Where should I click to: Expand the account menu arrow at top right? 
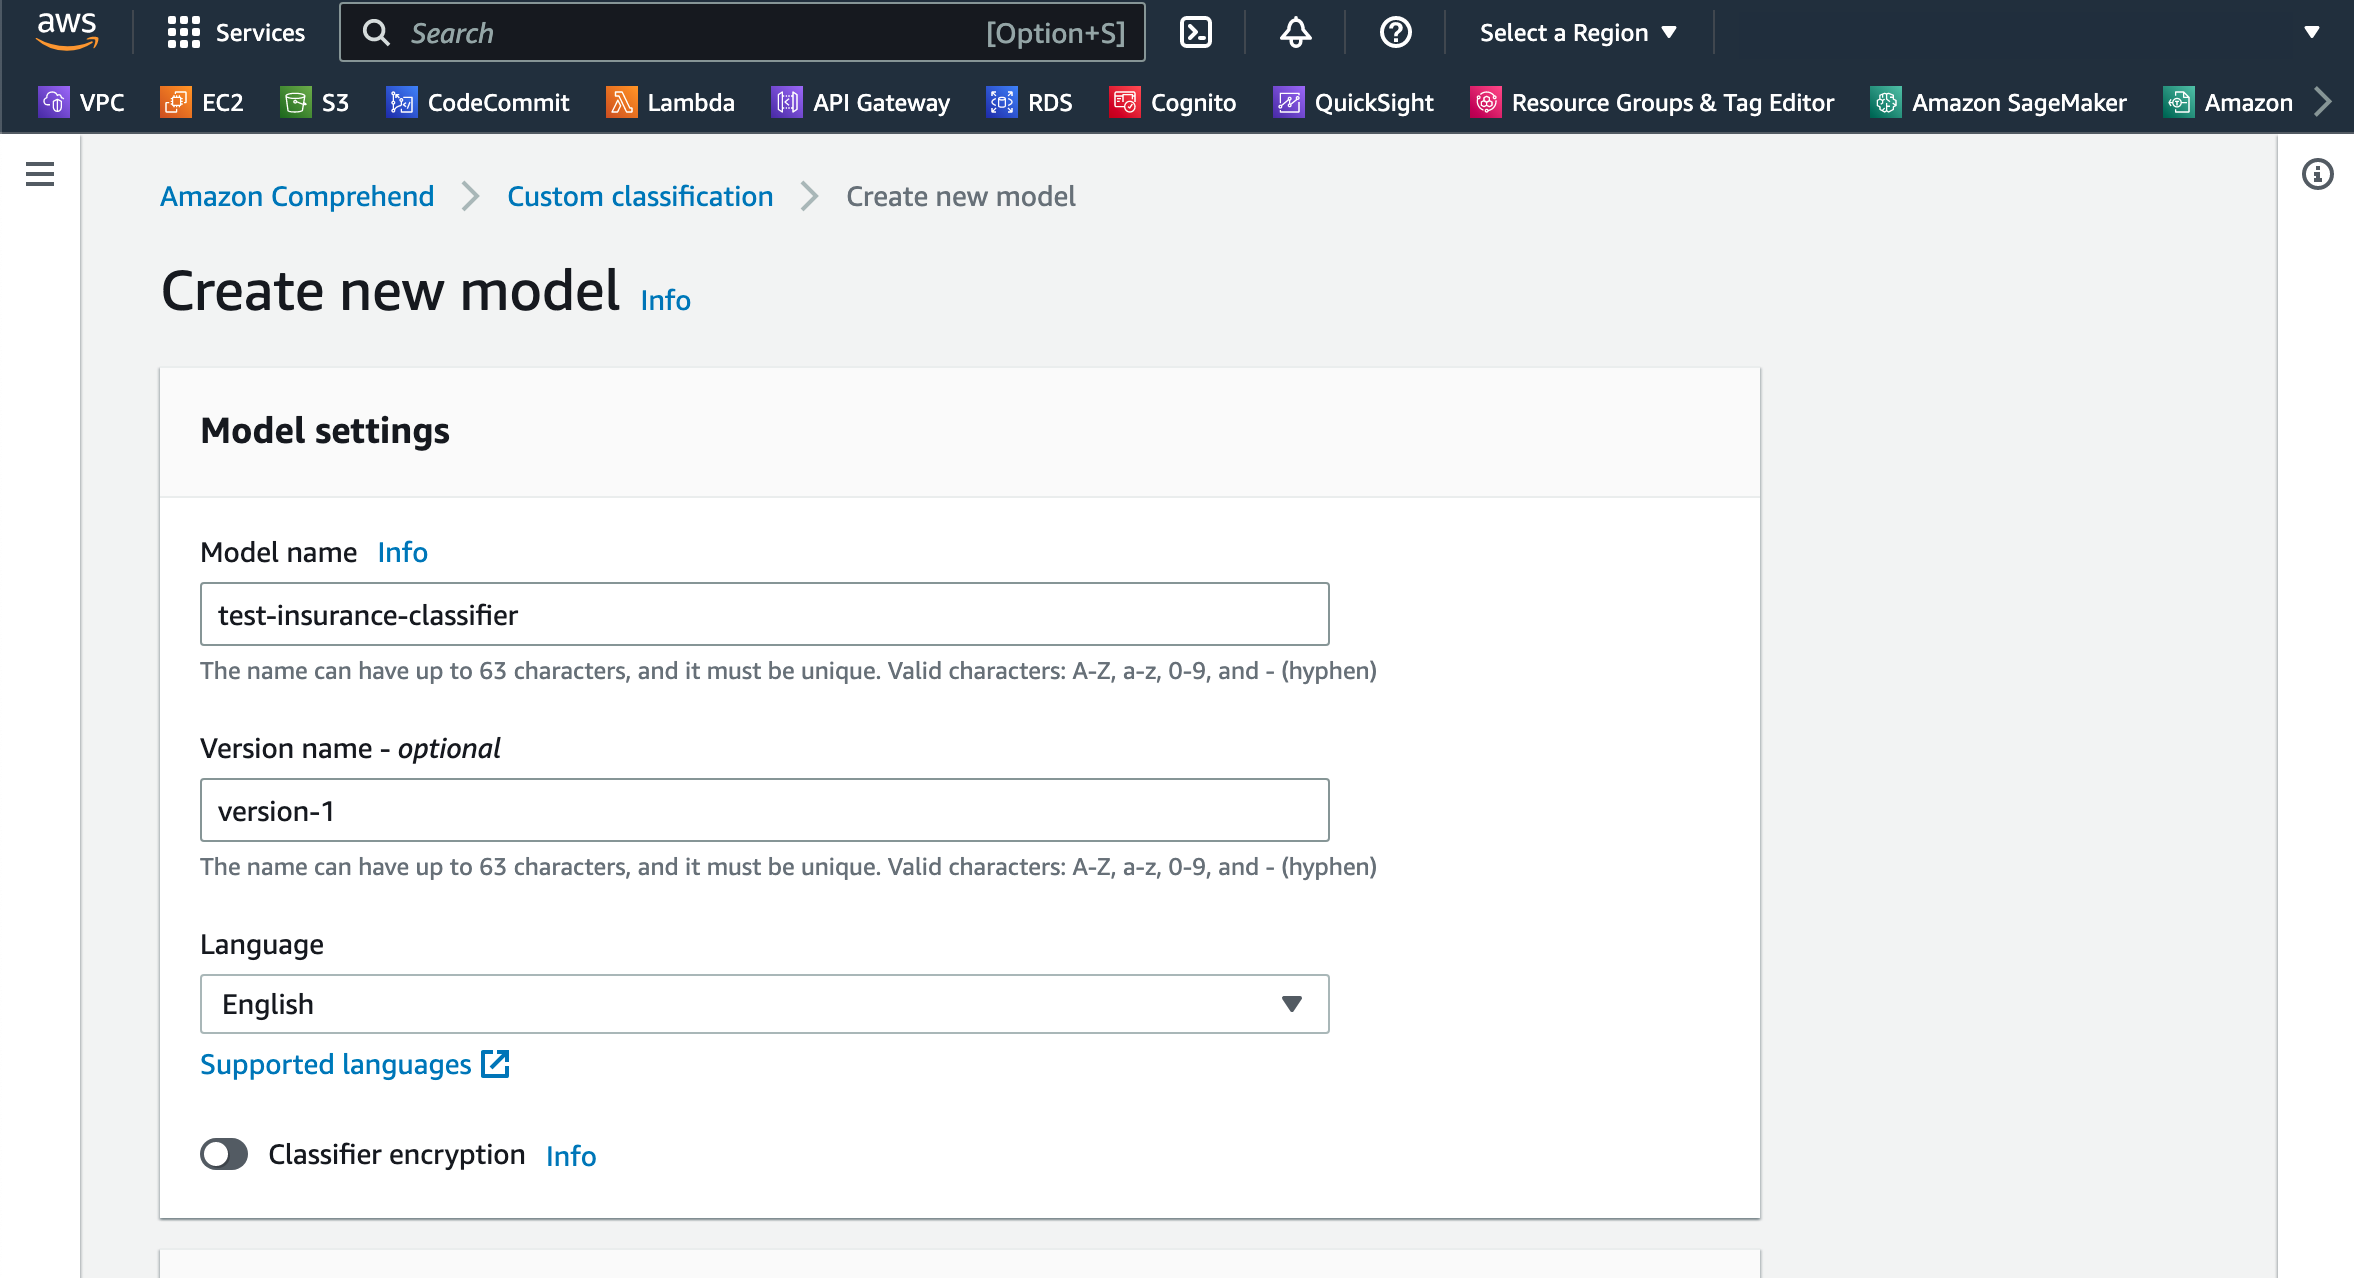[2311, 33]
